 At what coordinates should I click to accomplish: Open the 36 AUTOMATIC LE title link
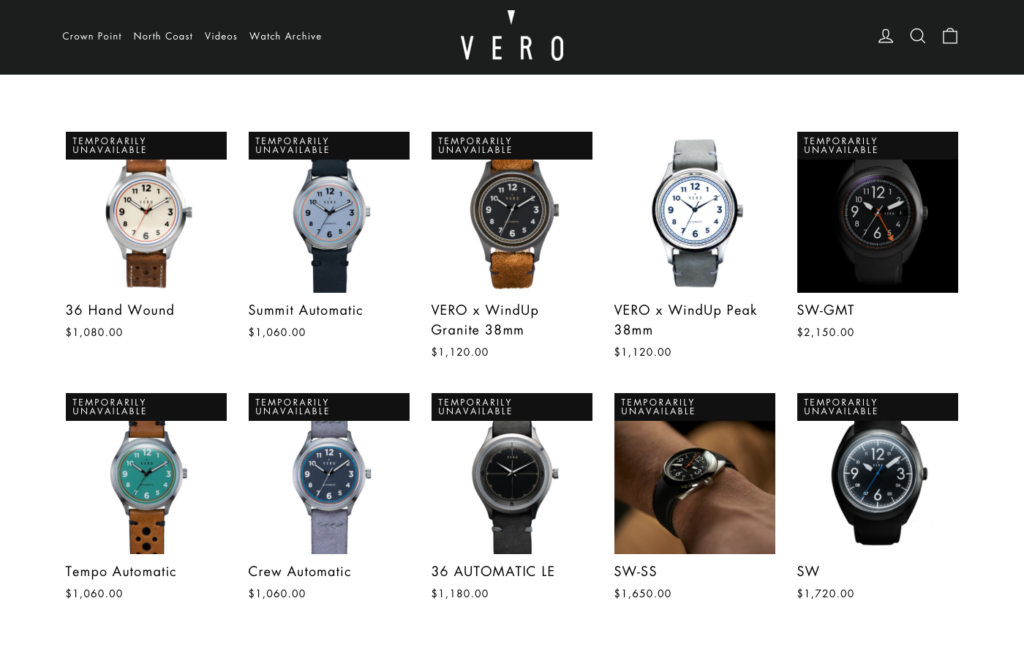[x=493, y=572]
